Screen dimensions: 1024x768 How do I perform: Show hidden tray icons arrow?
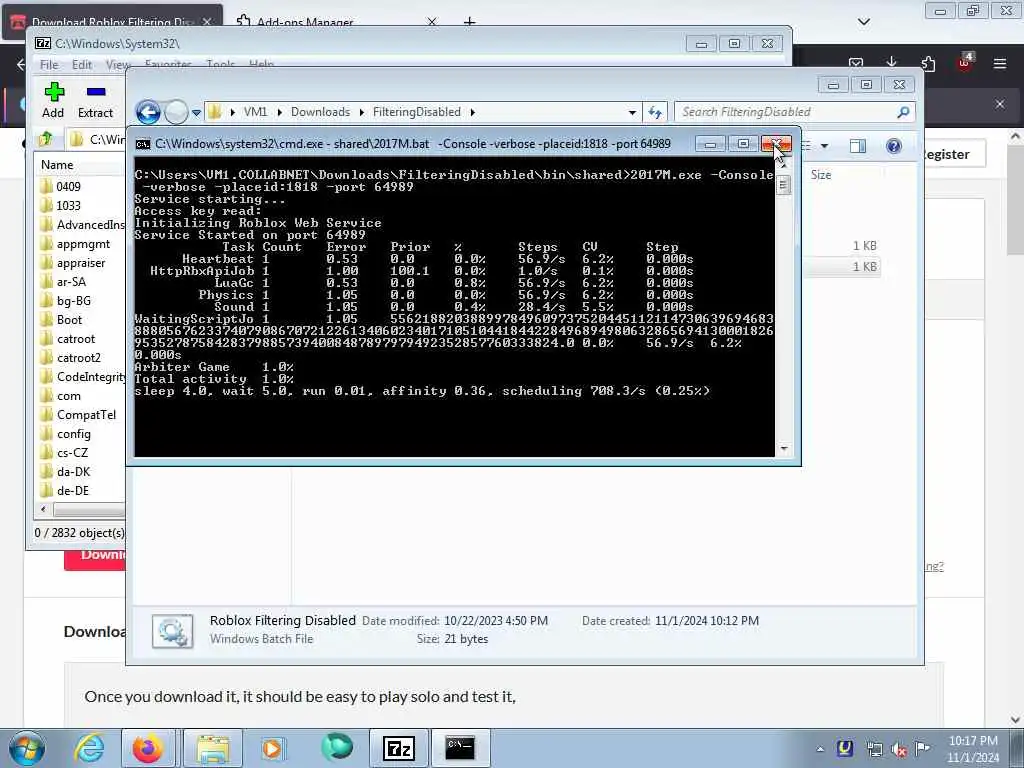pos(820,749)
